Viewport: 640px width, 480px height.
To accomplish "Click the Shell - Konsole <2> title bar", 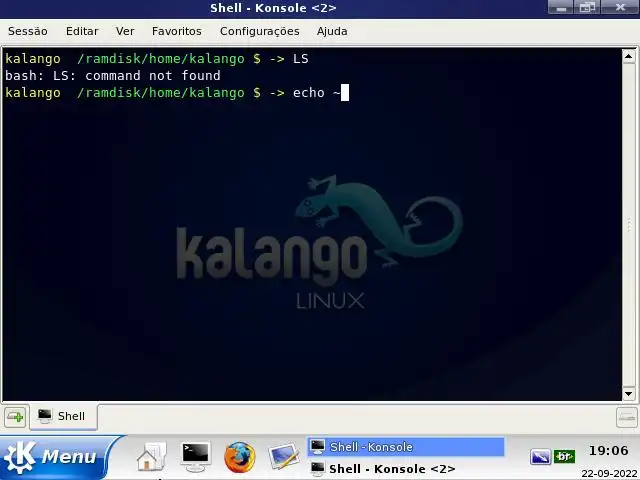I will click(x=273, y=8).
